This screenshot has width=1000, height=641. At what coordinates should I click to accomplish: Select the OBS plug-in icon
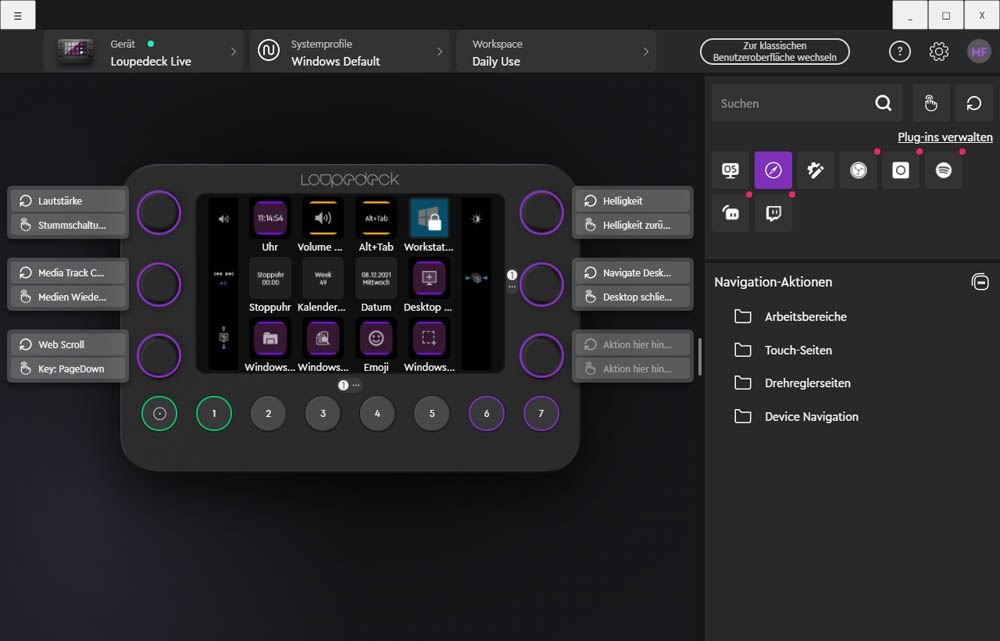pyautogui.click(x=858, y=170)
